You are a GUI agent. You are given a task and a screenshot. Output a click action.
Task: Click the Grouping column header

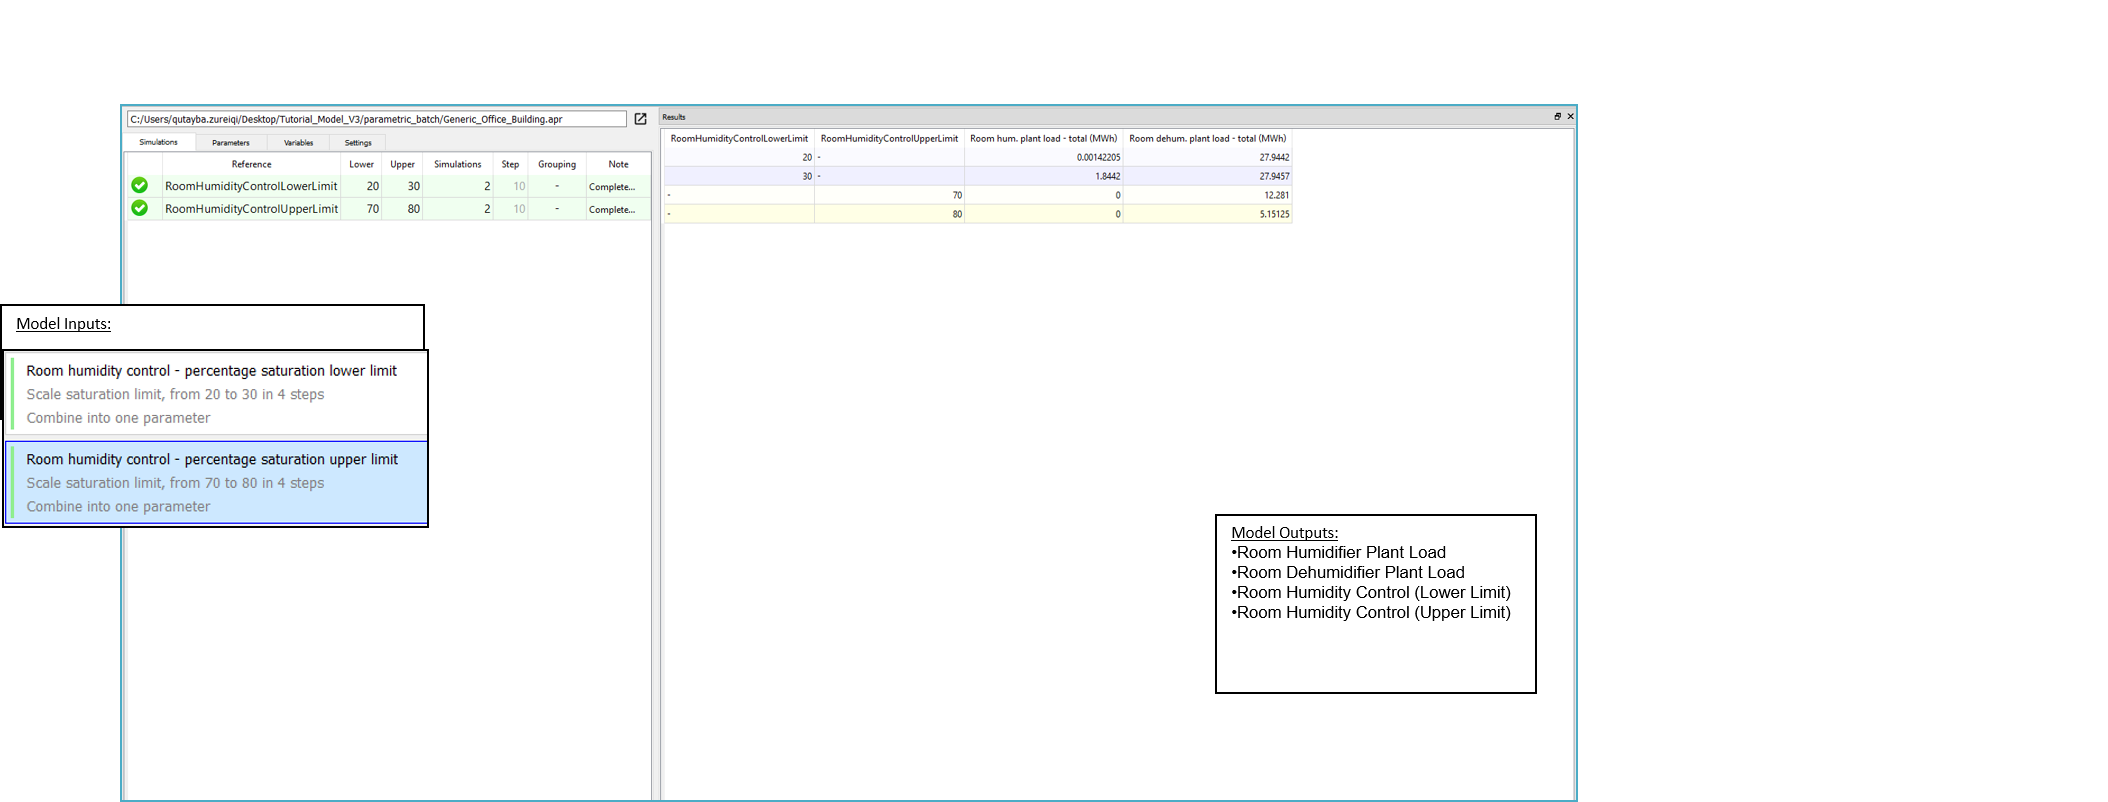556,164
